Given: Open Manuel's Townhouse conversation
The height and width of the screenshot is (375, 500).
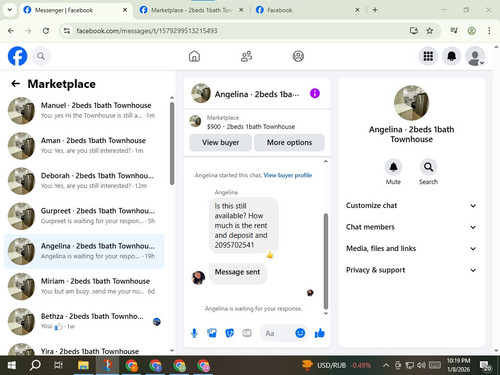Looking at the screenshot, I should [x=84, y=110].
